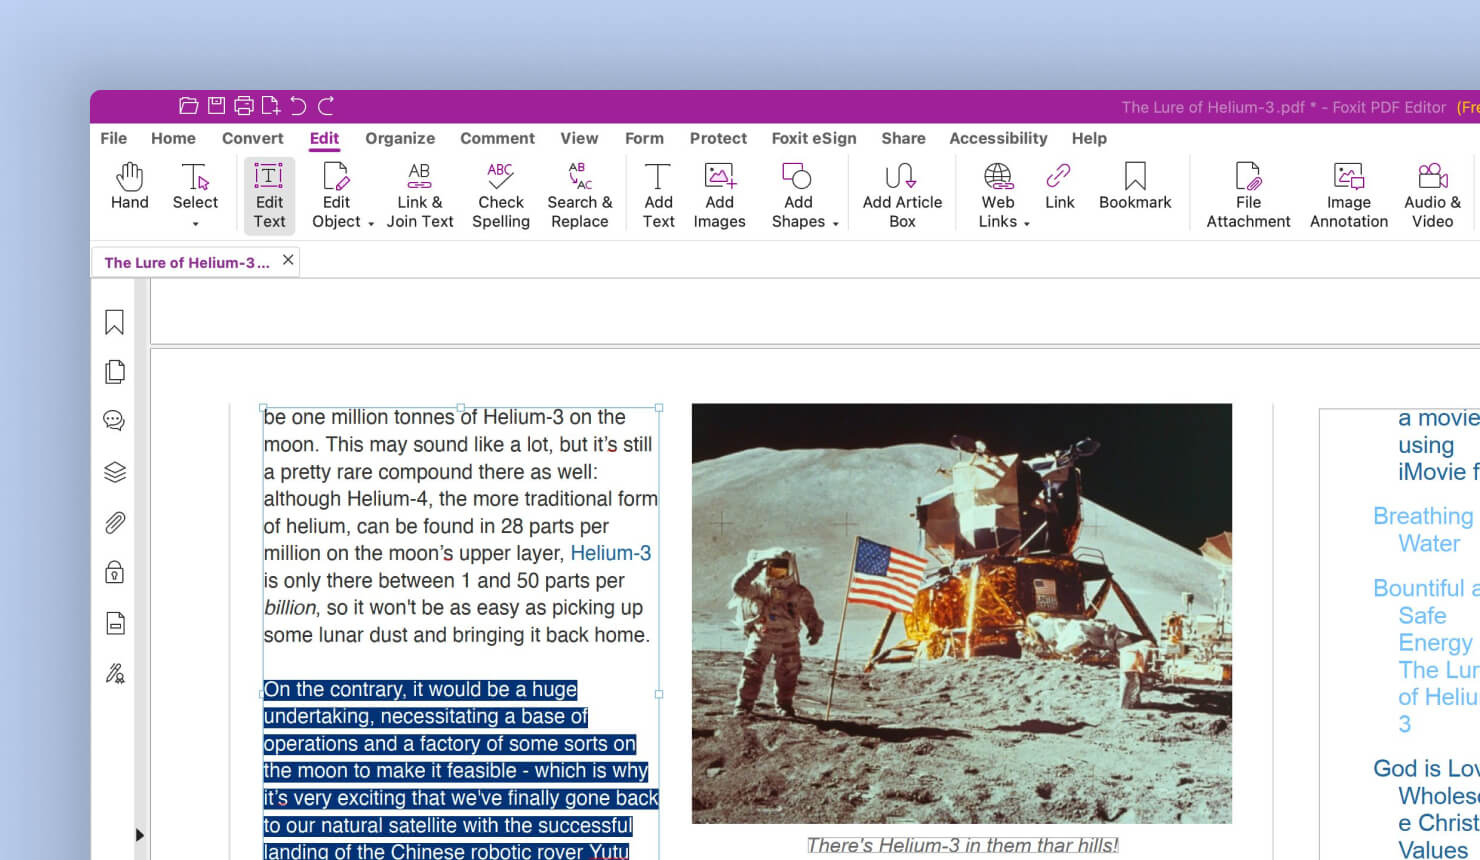Click the astronaut moon landing image
Viewport: 1480px width, 860px height.
tap(962, 613)
